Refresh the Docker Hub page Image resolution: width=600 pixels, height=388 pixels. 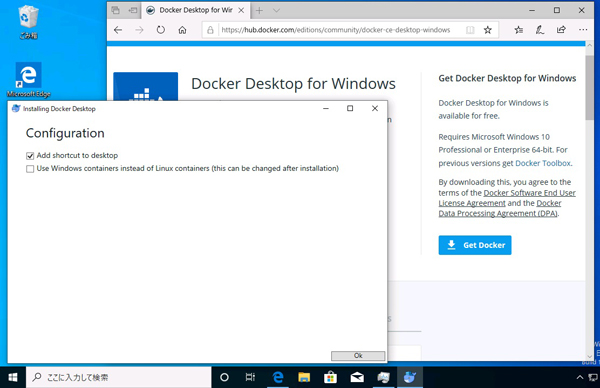pos(161,30)
